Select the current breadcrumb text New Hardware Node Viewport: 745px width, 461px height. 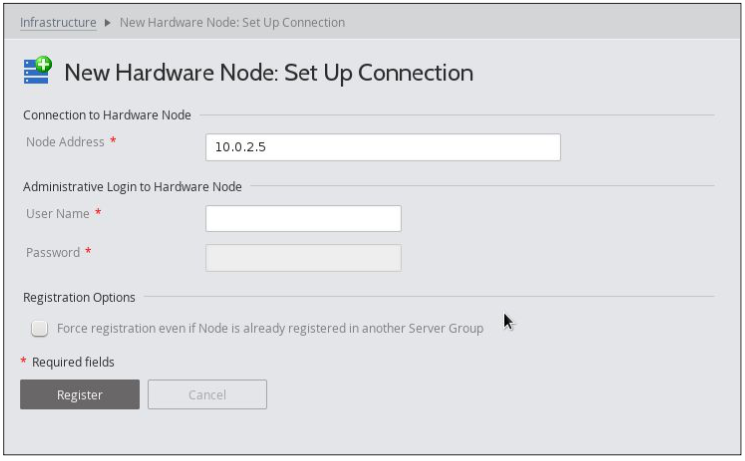point(232,22)
